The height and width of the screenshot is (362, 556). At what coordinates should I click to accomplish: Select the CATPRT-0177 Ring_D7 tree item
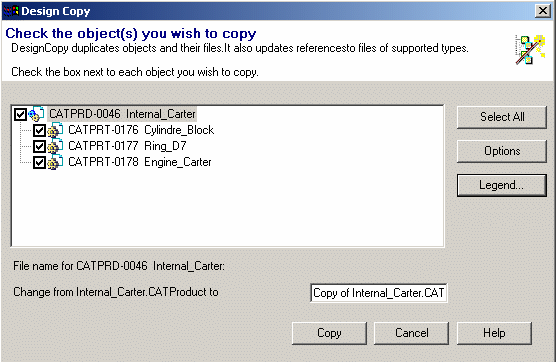(127, 146)
